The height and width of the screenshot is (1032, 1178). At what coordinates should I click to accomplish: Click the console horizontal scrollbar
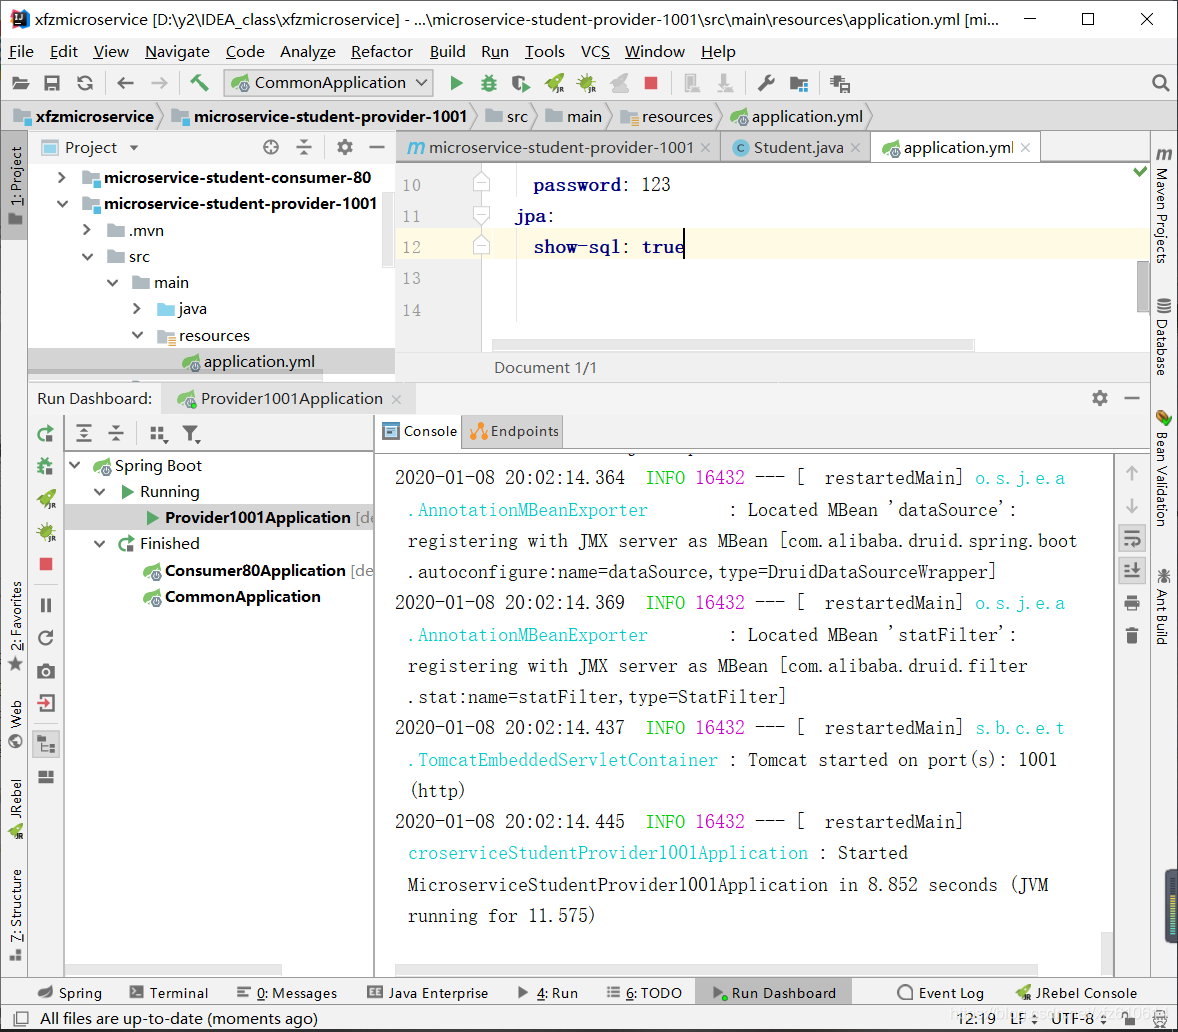pyautogui.click(x=716, y=970)
